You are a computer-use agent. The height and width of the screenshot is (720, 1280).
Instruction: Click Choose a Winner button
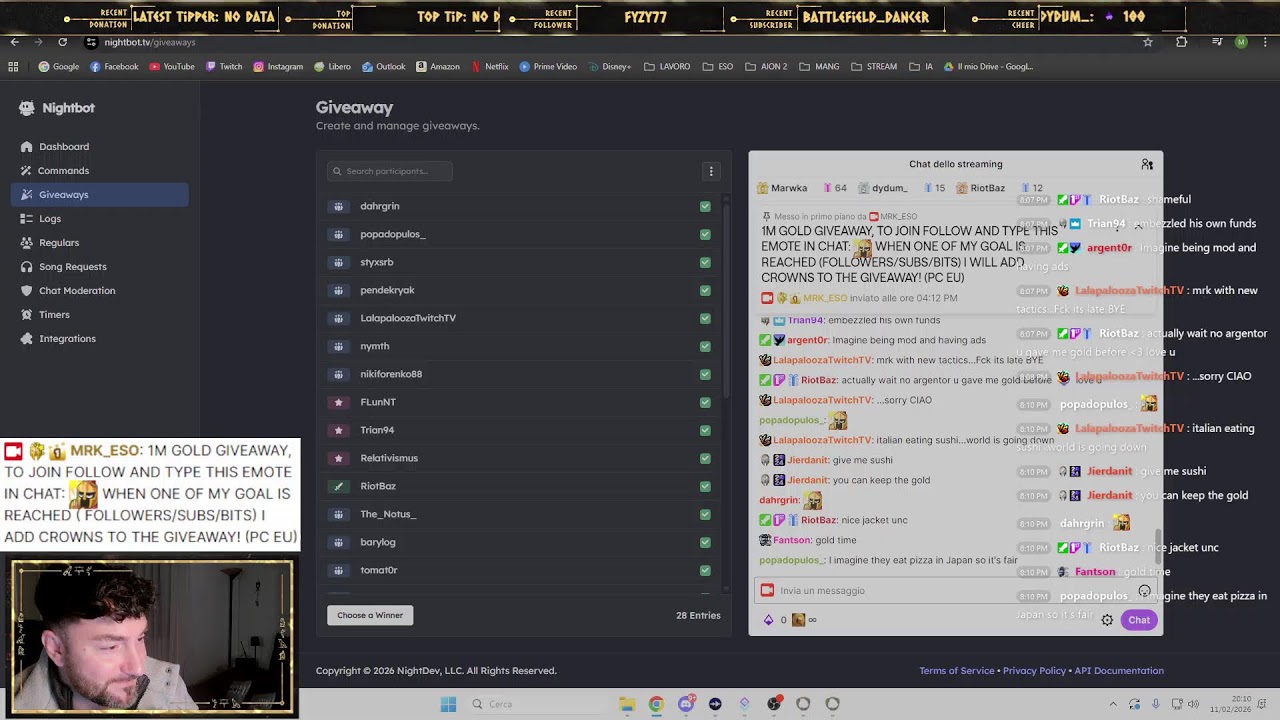point(370,615)
